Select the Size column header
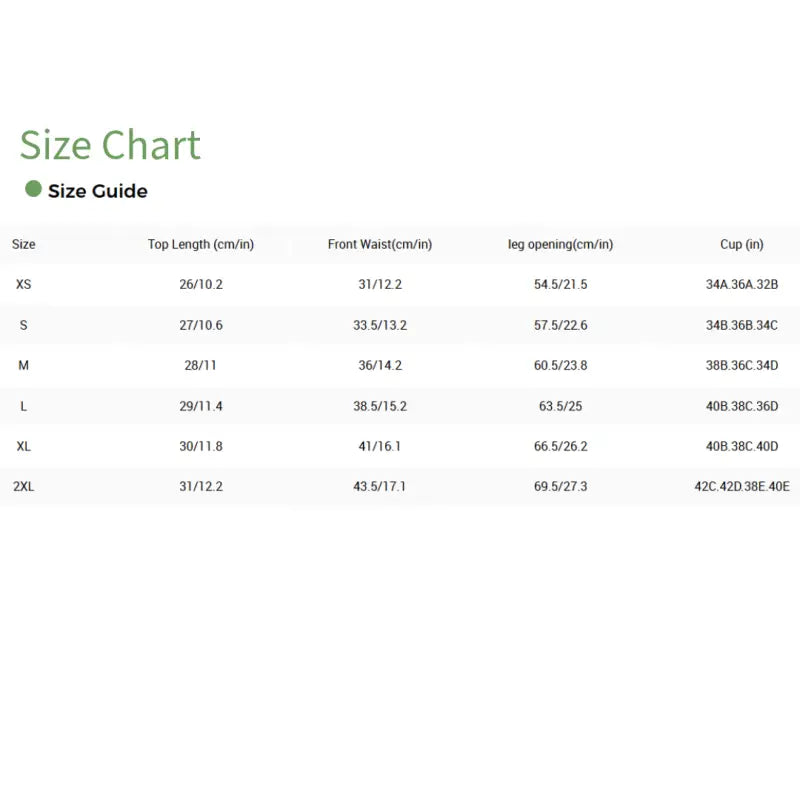This screenshot has width=800, height=800. (x=24, y=244)
